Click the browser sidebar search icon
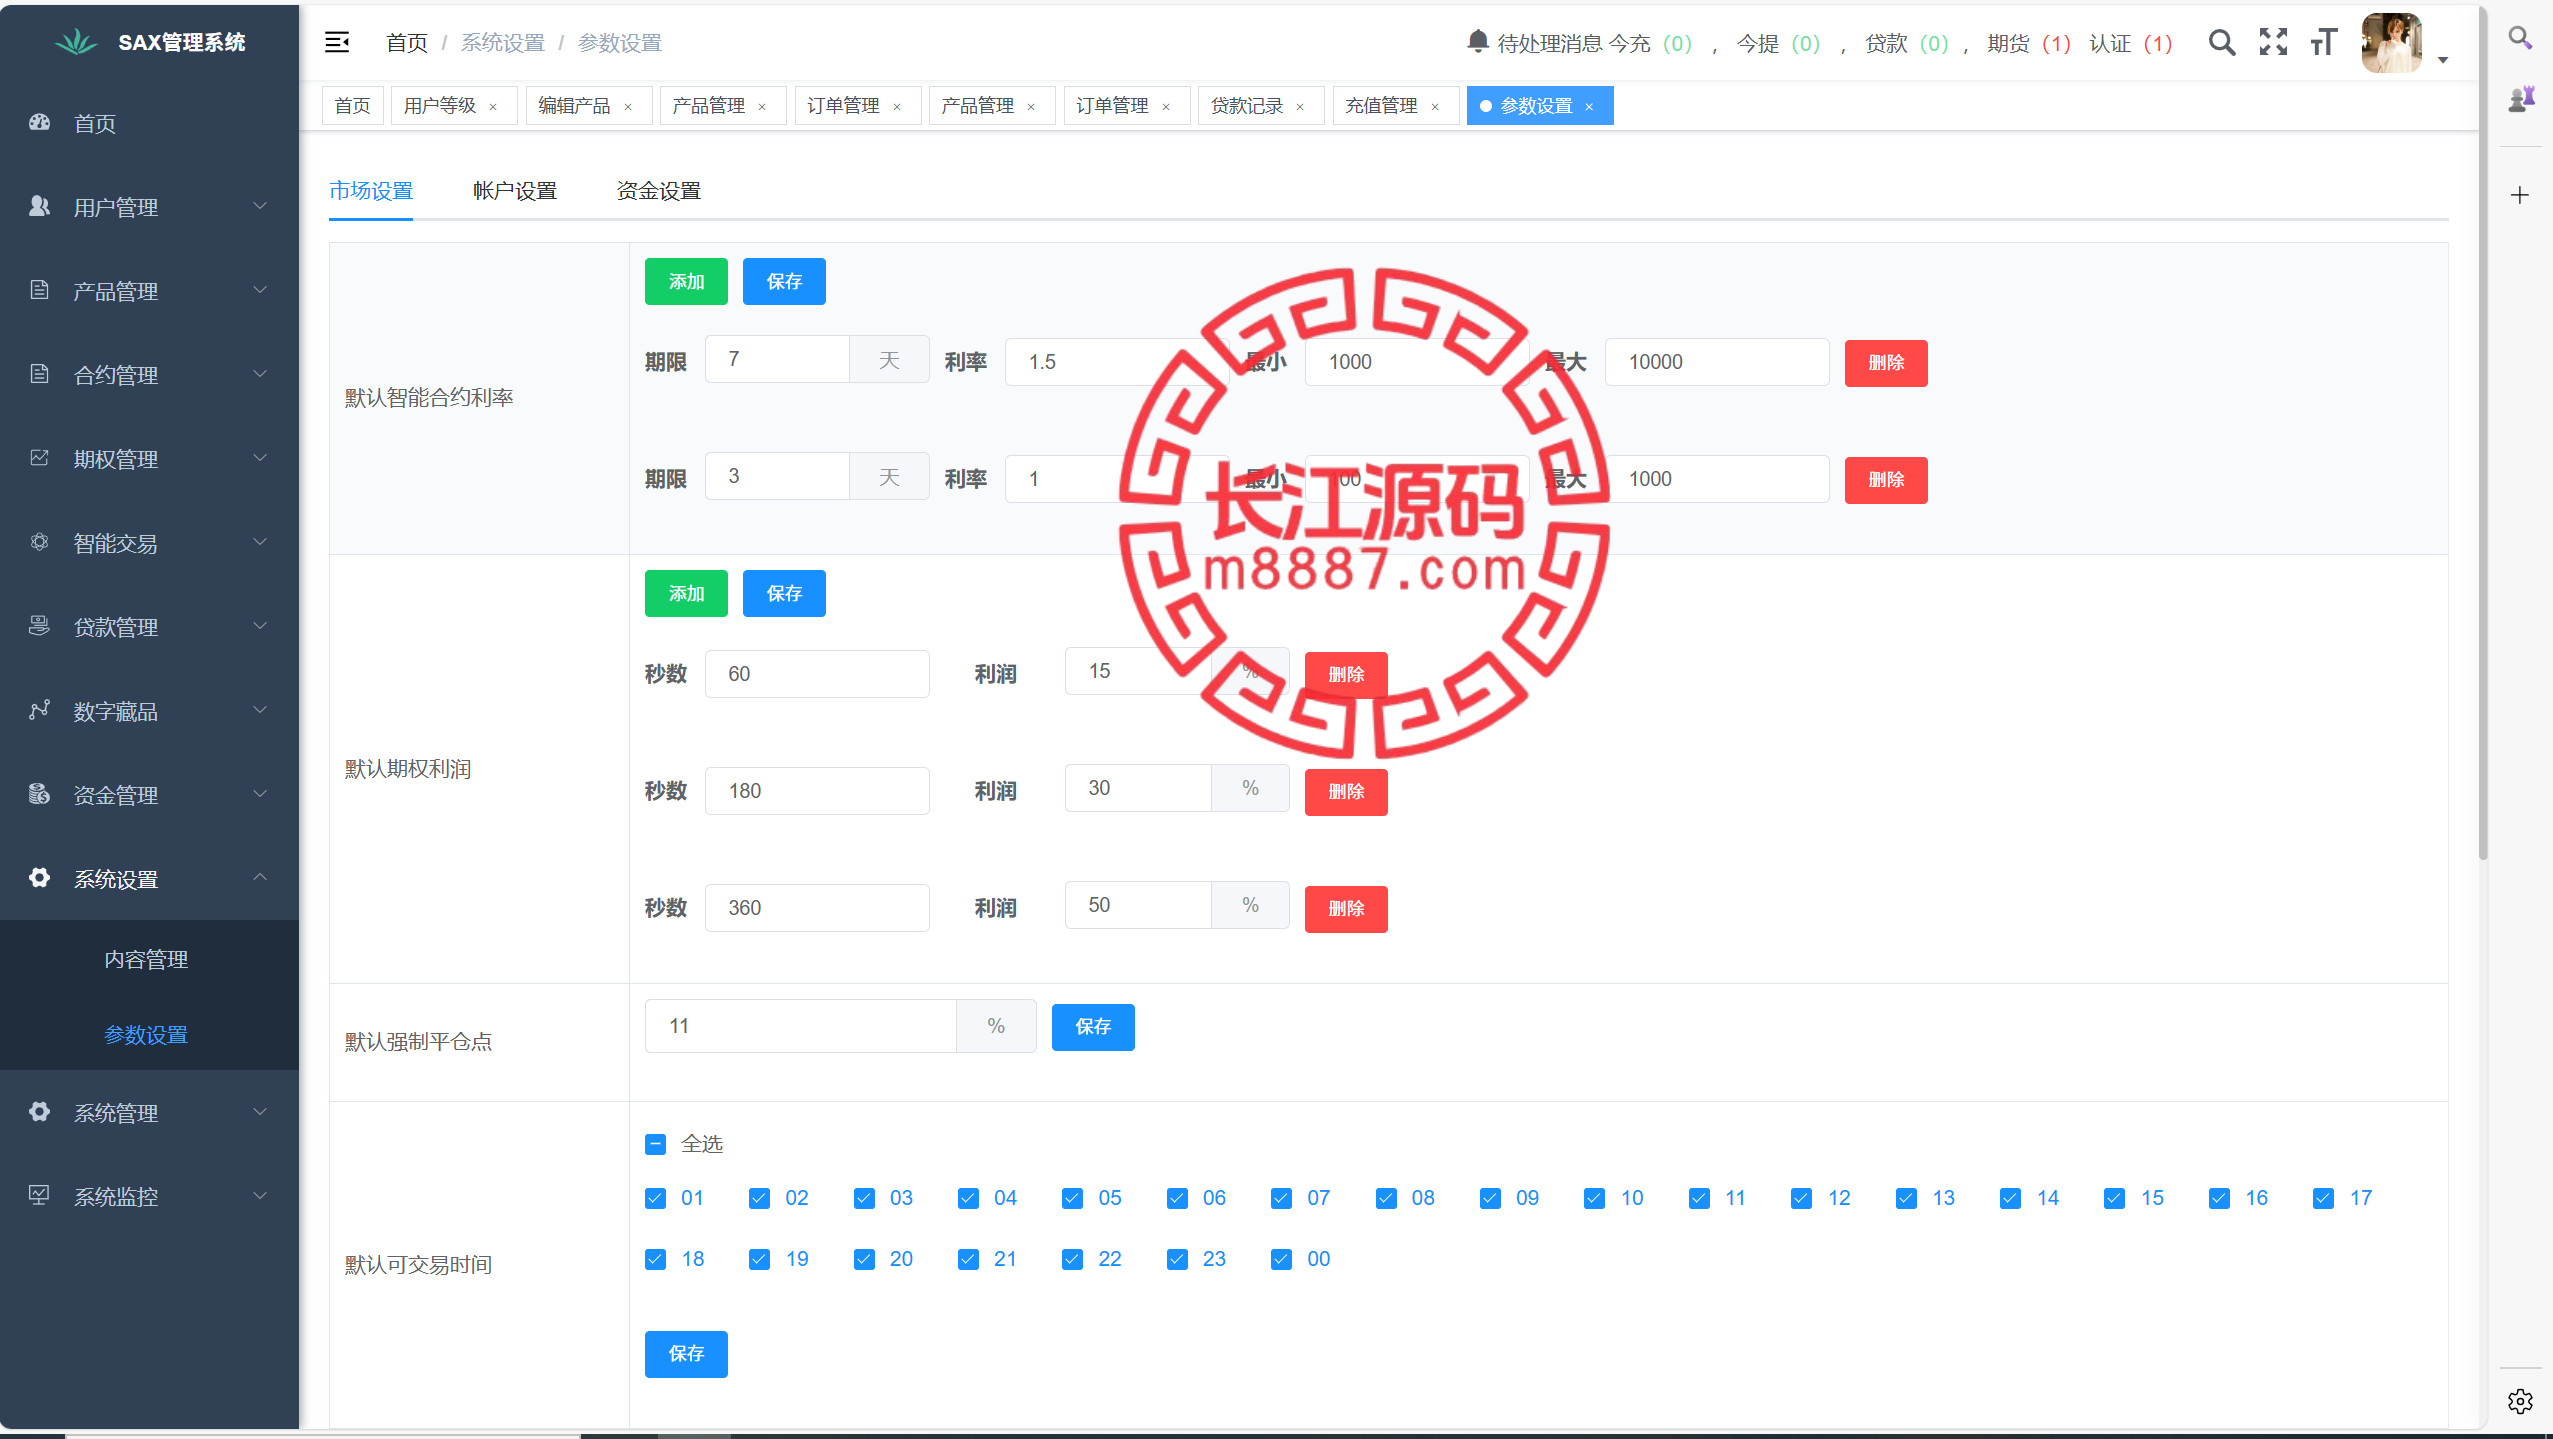 (x=2520, y=38)
